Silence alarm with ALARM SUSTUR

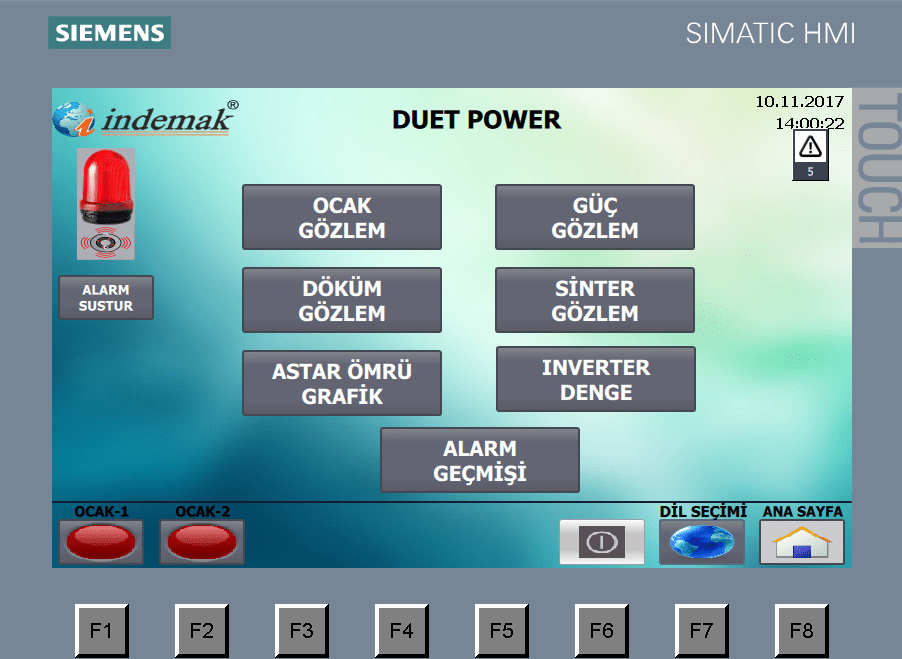(x=106, y=297)
